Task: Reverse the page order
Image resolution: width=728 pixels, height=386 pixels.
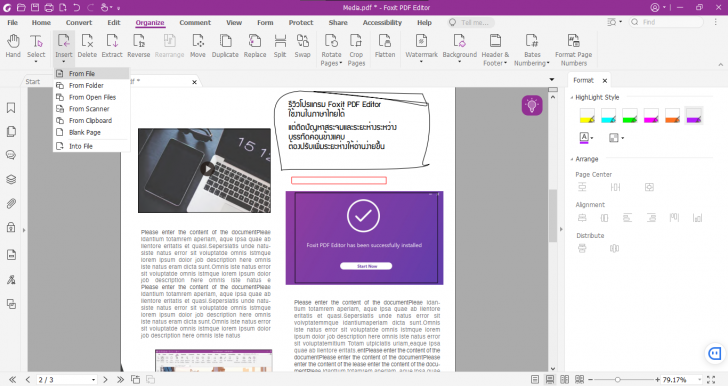Action: pyautogui.click(x=138, y=46)
